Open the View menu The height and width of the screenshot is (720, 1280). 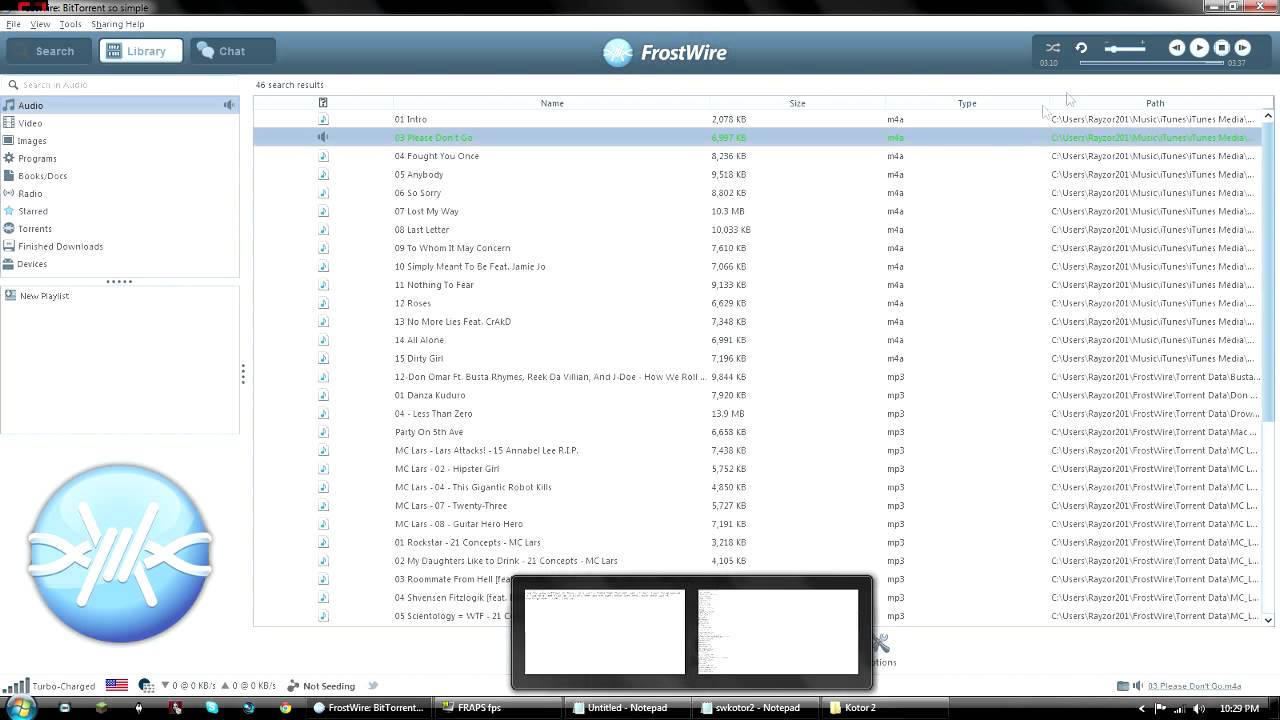click(x=40, y=24)
